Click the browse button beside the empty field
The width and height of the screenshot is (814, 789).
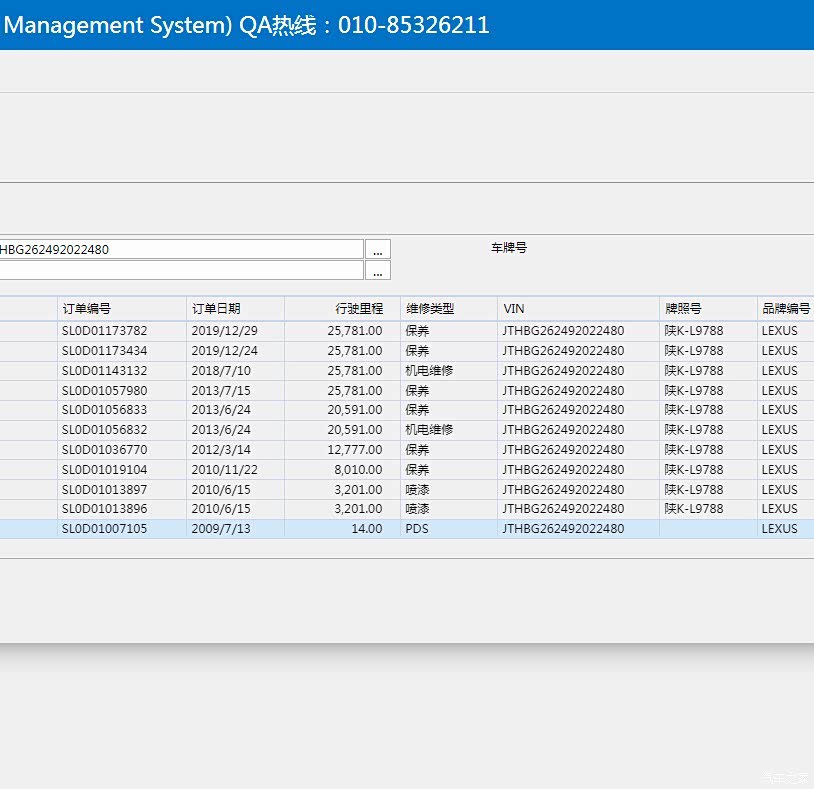(377, 271)
